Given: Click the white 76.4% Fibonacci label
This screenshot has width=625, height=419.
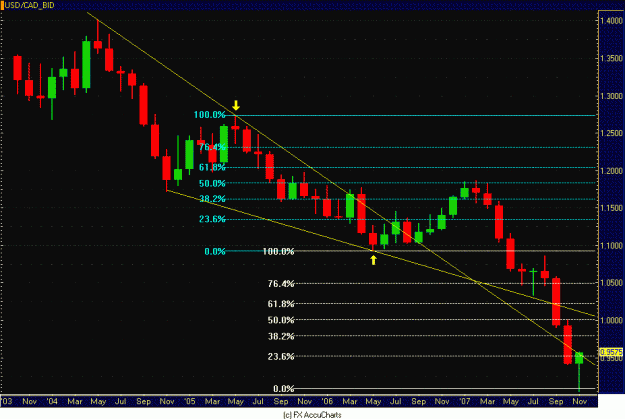Looking at the screenshot, I should pos(281,283).
